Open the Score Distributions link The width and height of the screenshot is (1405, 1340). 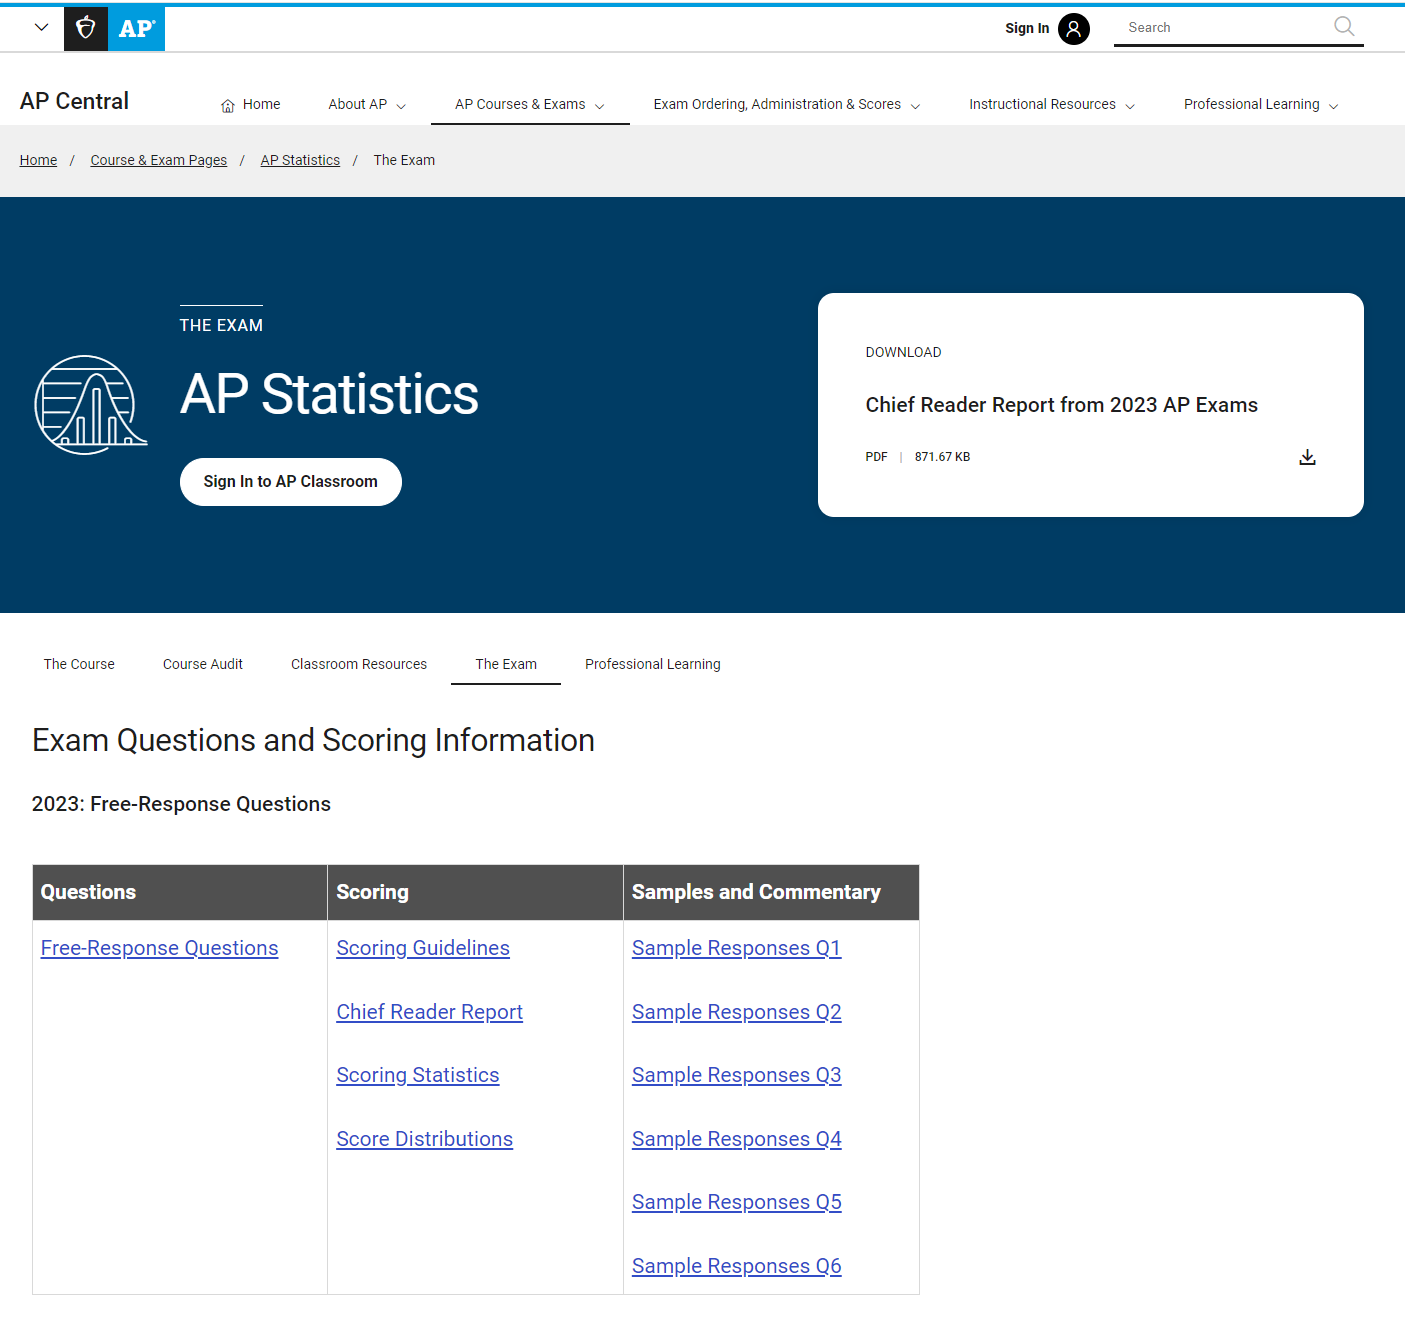click(424, 1139)
